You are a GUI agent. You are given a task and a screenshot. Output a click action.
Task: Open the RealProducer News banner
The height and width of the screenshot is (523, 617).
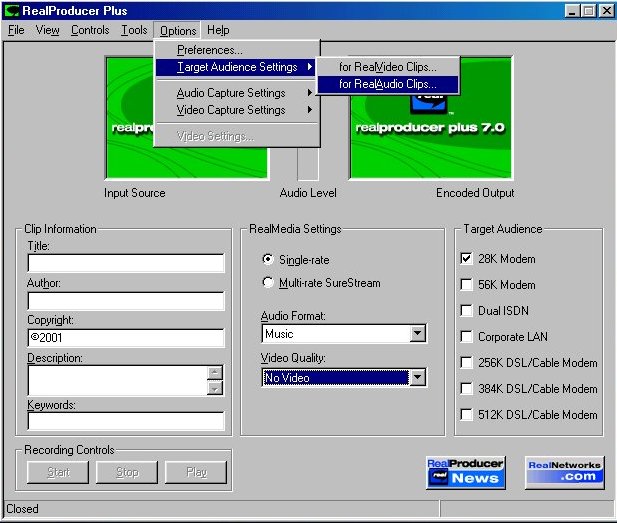(466, 472)
